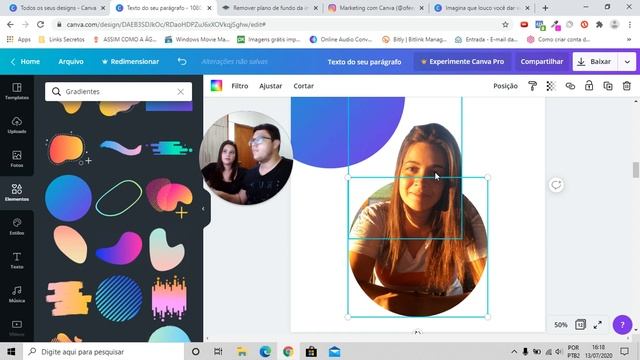Open the Música sidebar panel

tap(17, 294)
